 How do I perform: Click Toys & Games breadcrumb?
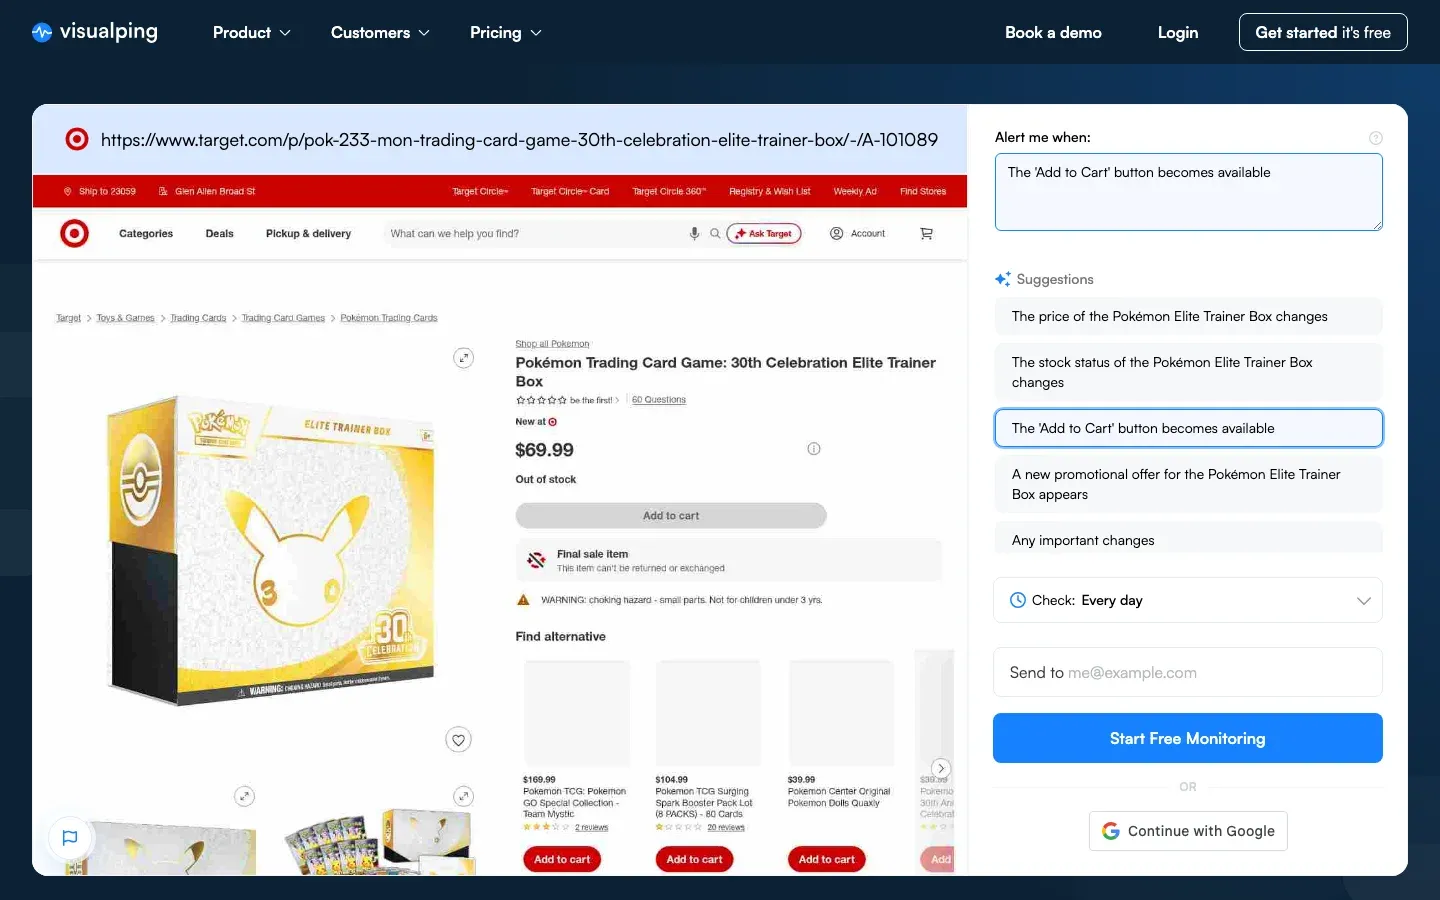point(125,318)
